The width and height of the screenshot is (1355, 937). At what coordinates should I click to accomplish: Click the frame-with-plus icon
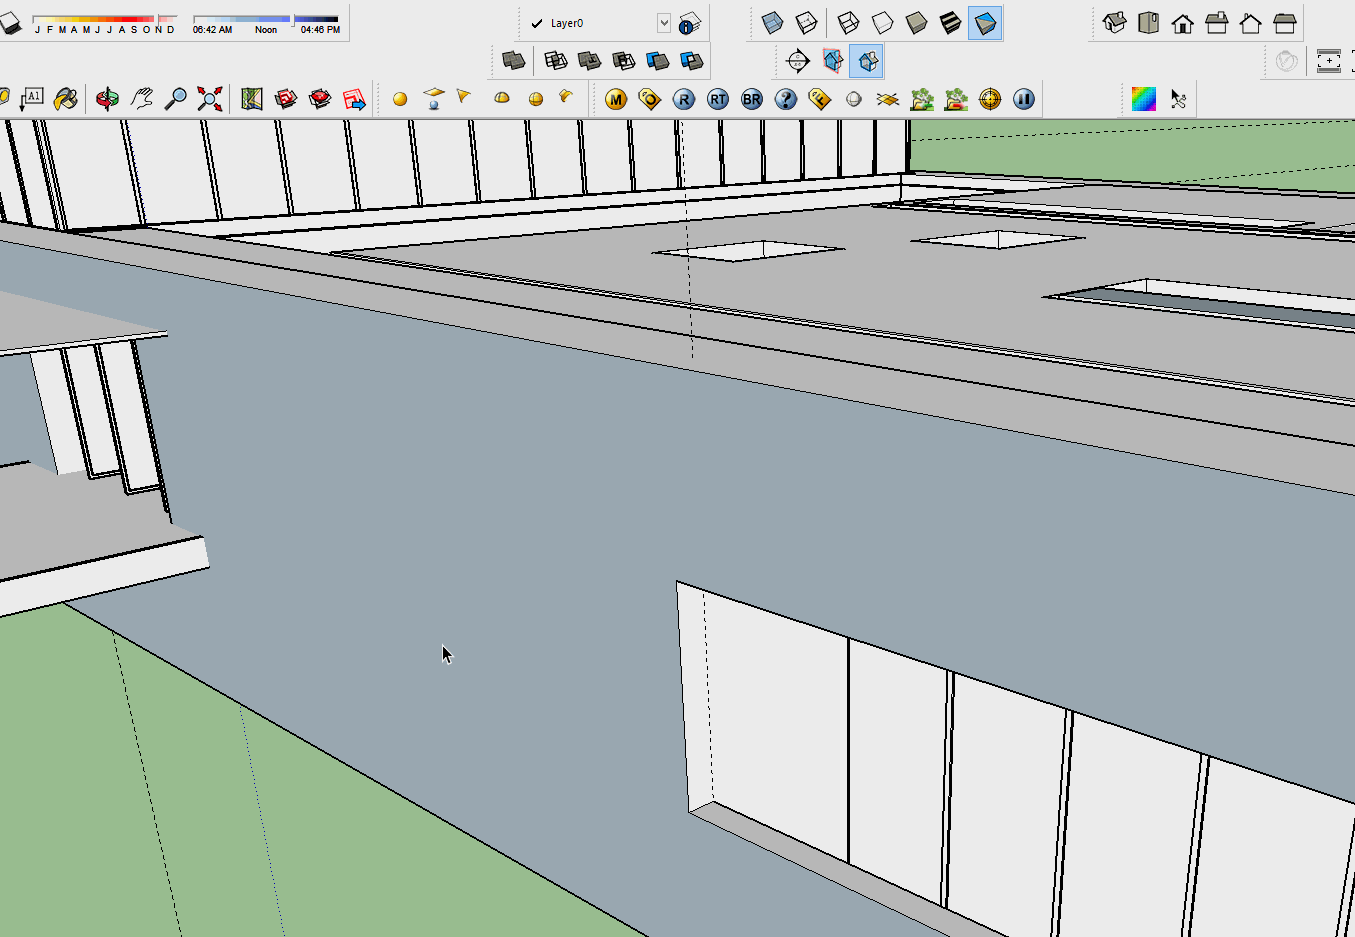point(1329,61)
